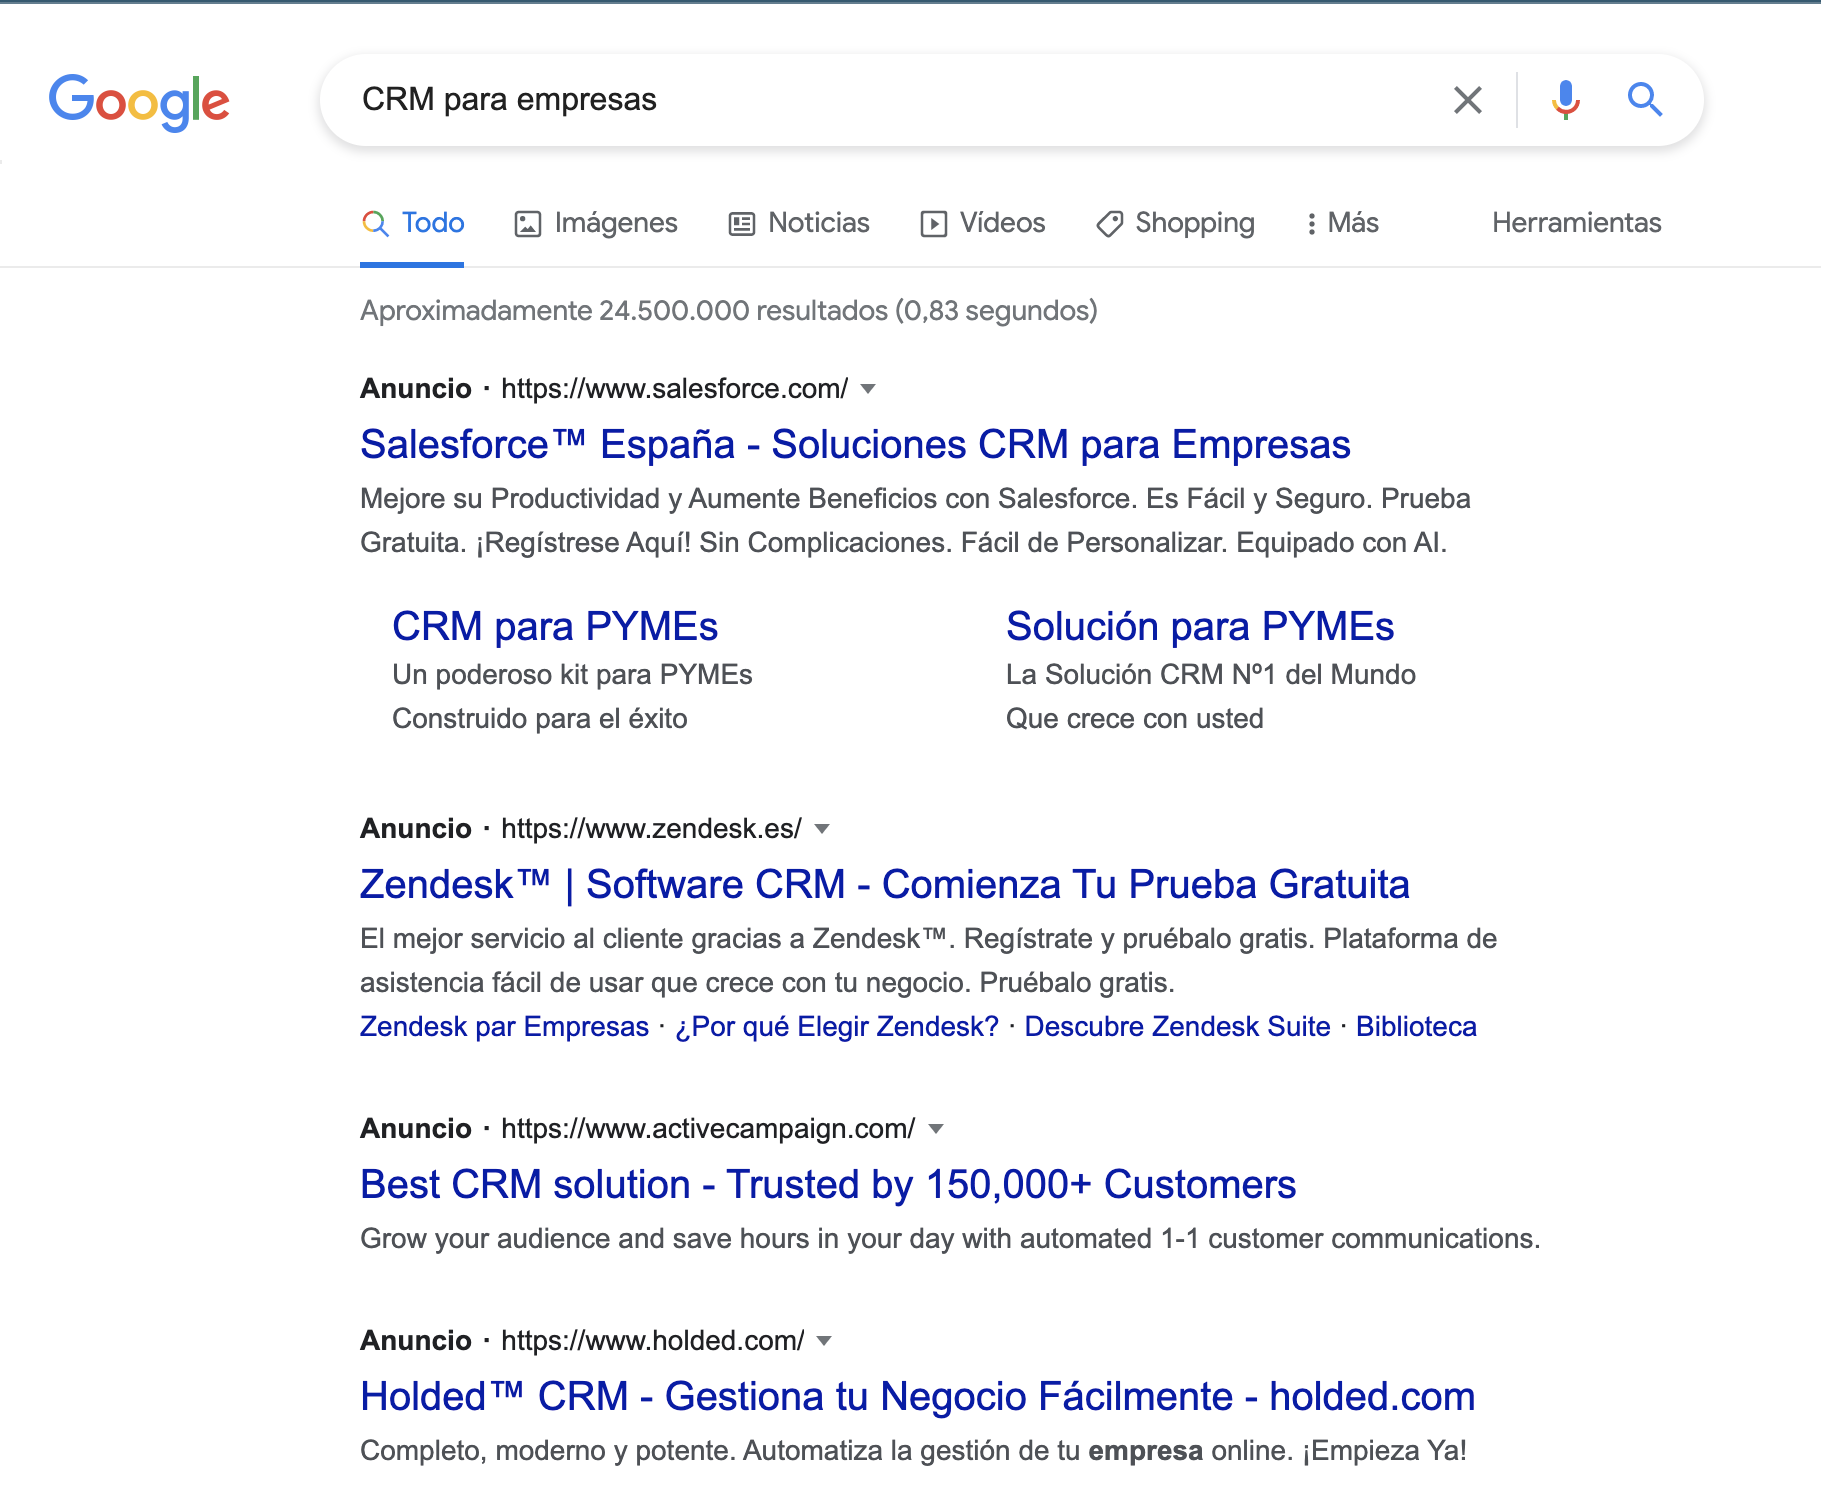Screen dimensions: 1821x1505
Task: Open Salesforce España Soluciones CRM para Empresas ad
Action: (855, 445)
